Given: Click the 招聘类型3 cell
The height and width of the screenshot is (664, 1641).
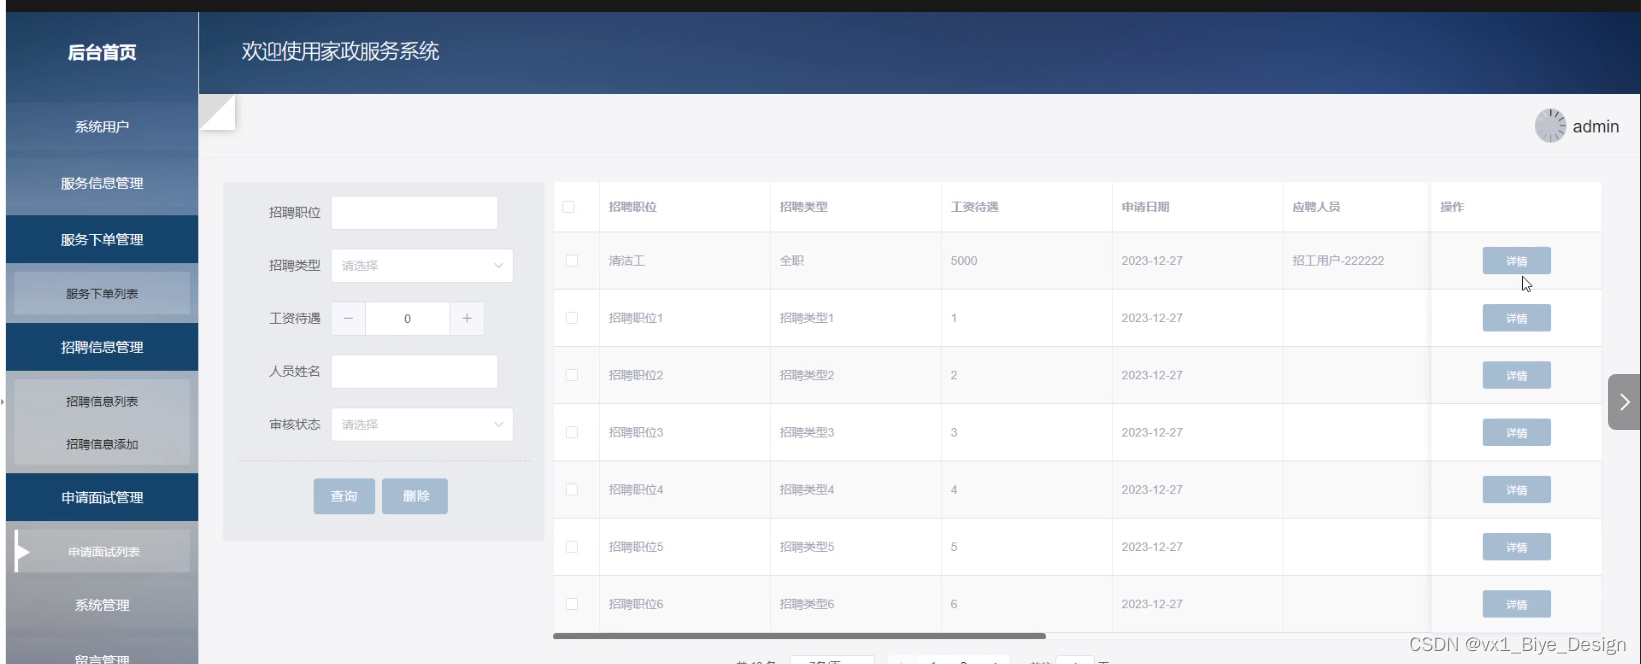Looking at the screenshot, I should pyautogui.click(x=806, y=432).
